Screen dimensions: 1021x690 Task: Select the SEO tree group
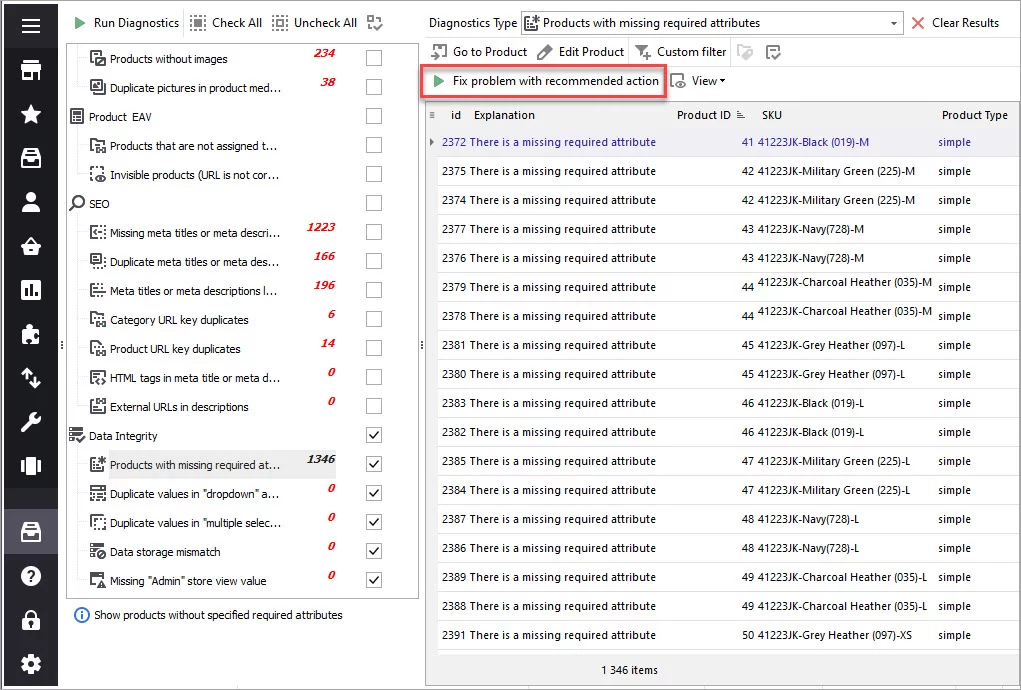click(x=99, y=204)
